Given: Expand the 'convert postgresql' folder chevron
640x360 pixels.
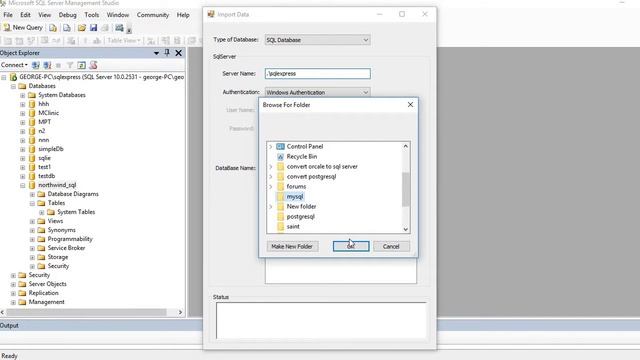Looking at the screenshot, I should pyautogui.click(x=270, y=176).
